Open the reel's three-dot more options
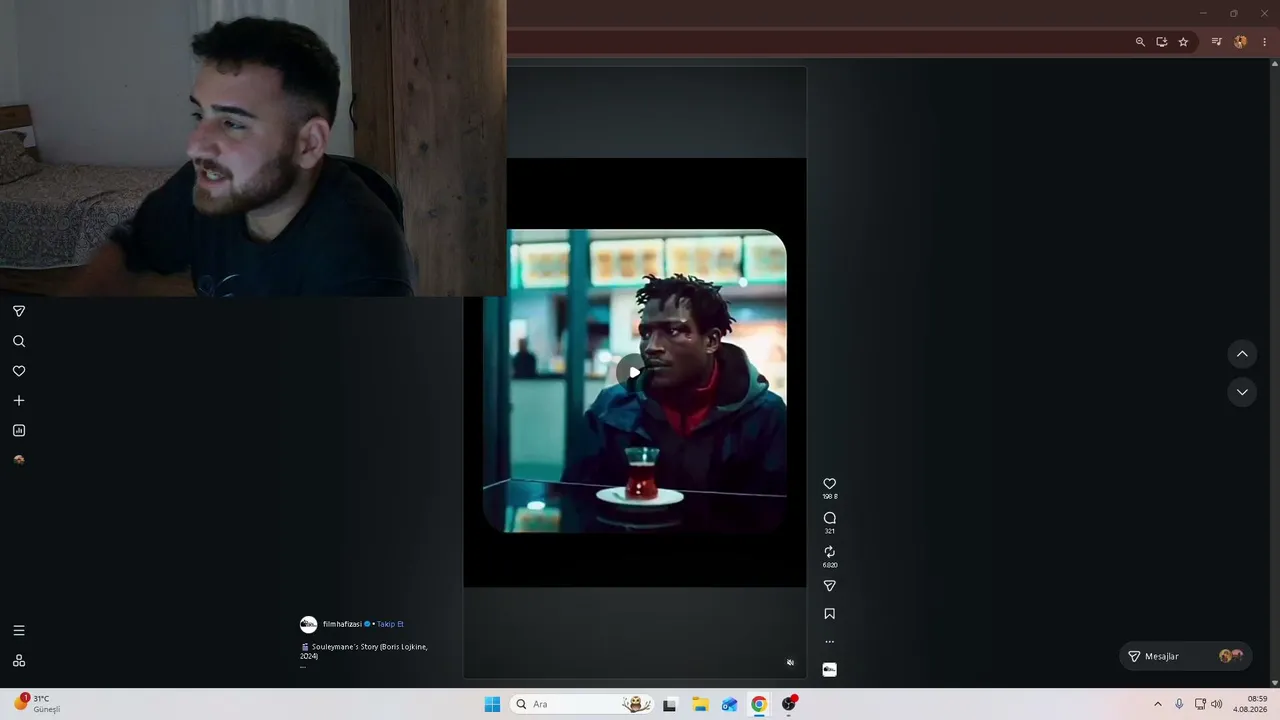 pos(829,642)
